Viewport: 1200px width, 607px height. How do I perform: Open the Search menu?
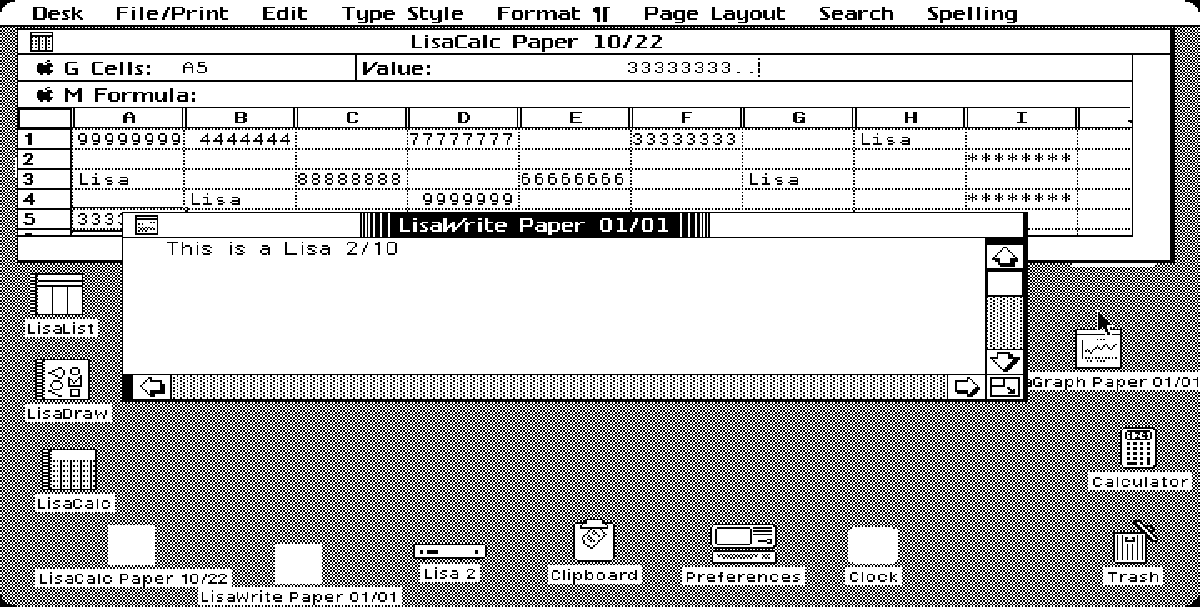(856, 13)
